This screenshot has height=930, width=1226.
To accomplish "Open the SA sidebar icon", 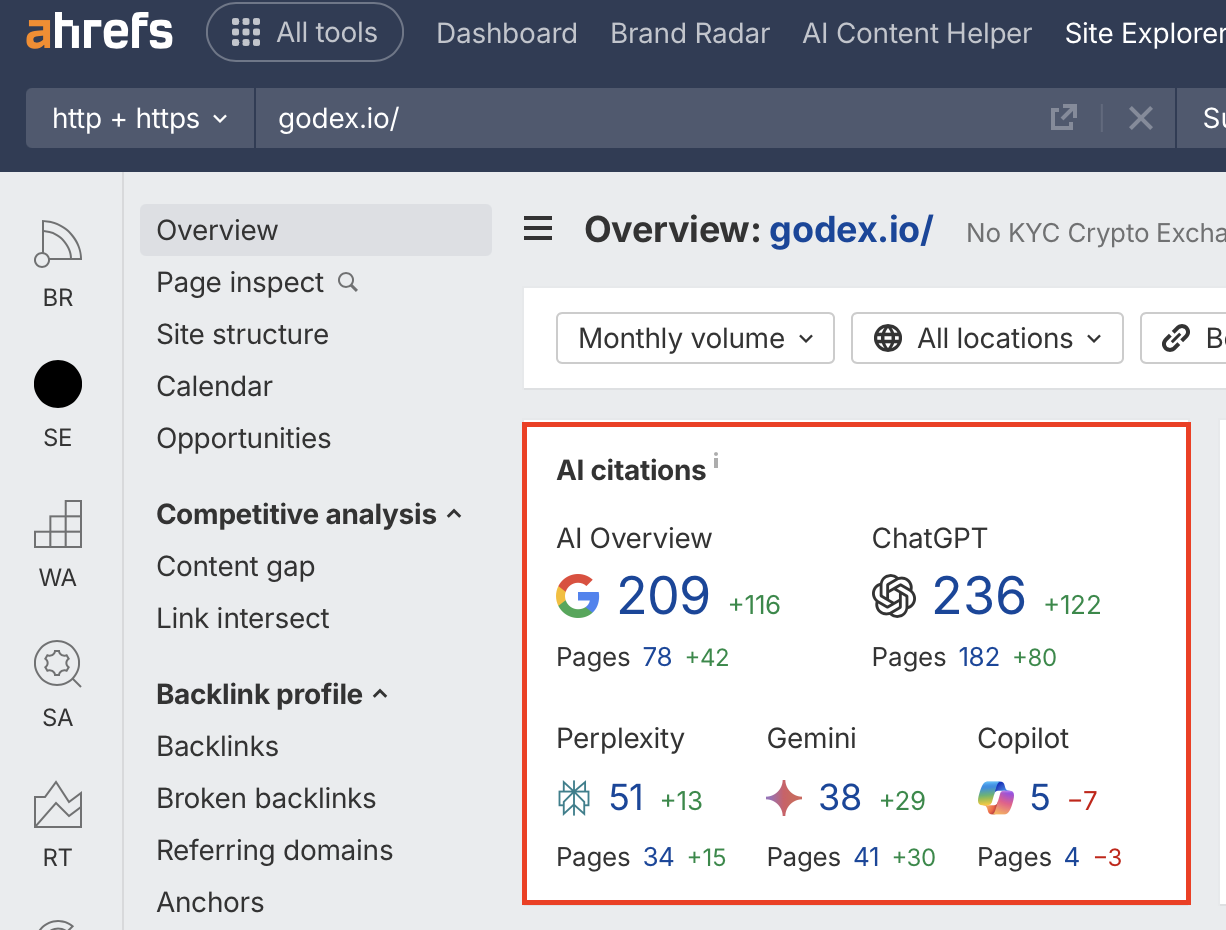I will point(58,683).
